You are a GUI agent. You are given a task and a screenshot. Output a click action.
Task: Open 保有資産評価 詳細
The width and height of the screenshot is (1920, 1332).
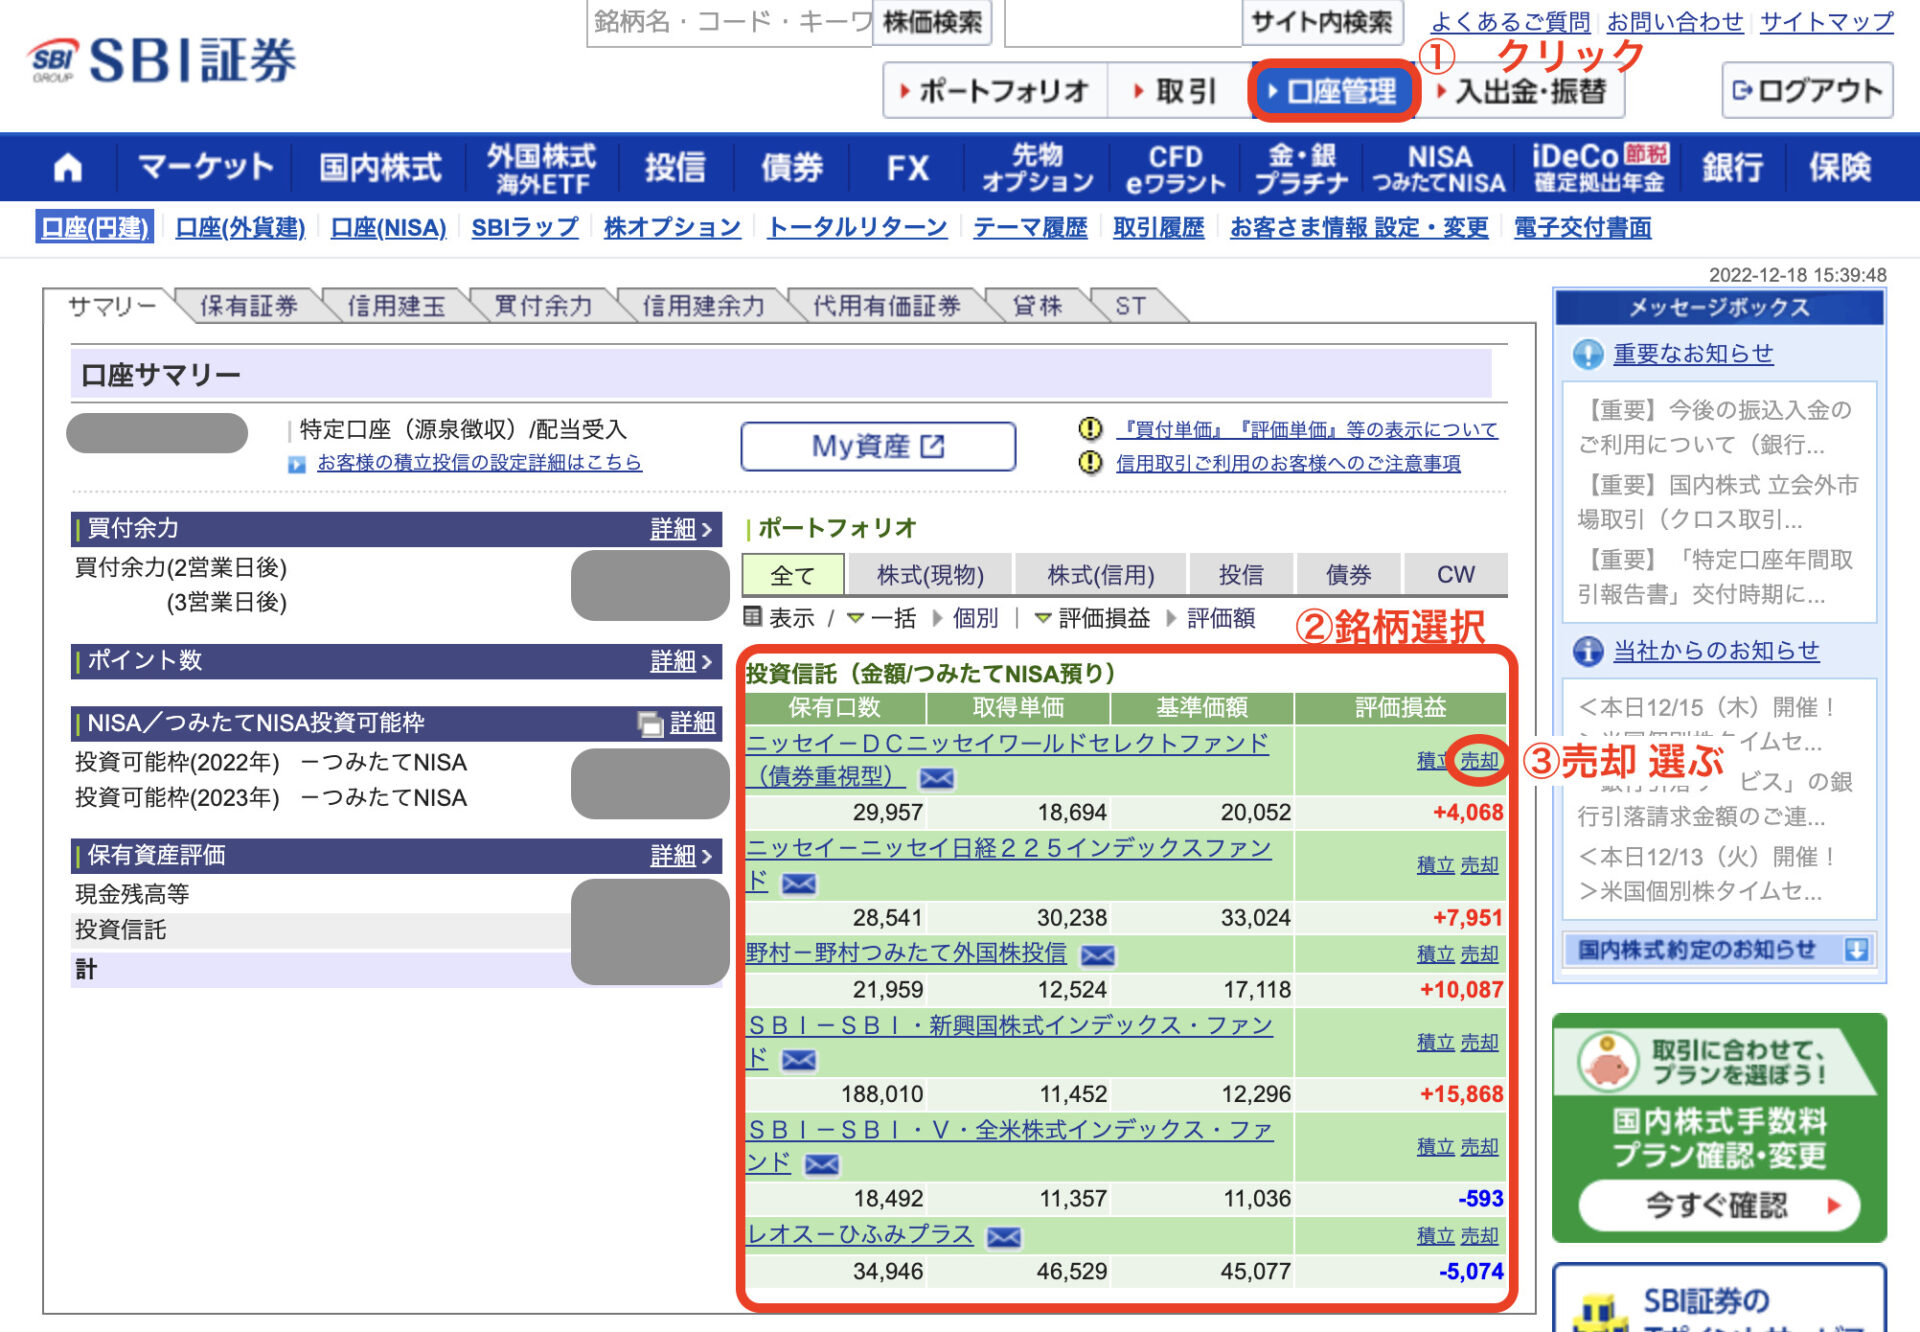coord(681,856)
